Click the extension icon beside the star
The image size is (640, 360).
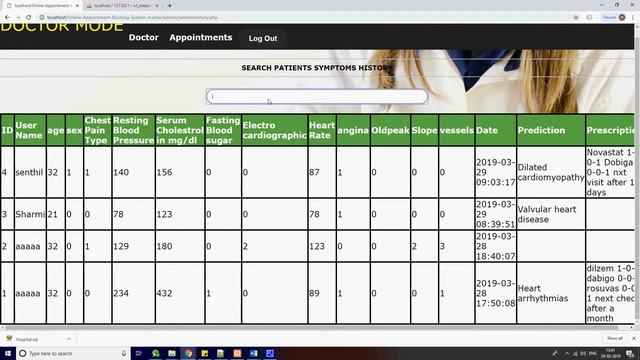click(x=589, y=18)
